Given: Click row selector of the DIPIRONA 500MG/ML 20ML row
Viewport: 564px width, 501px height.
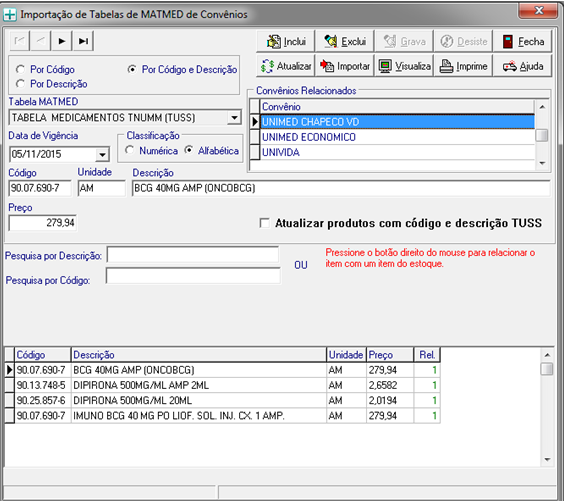Looking at the screenshot, I should (9, 400).
